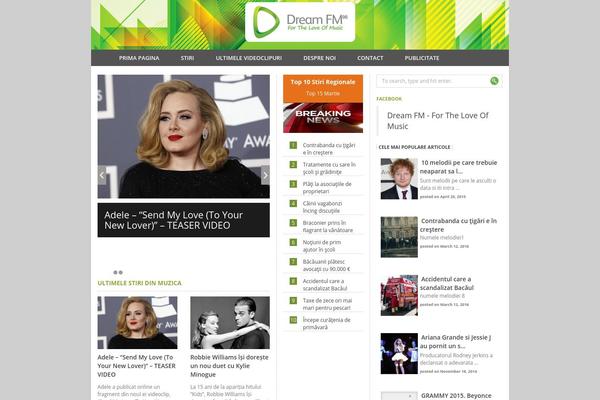Open 'Tratamente cu sare în școli' item
The image size is (600, 400).
329,168
